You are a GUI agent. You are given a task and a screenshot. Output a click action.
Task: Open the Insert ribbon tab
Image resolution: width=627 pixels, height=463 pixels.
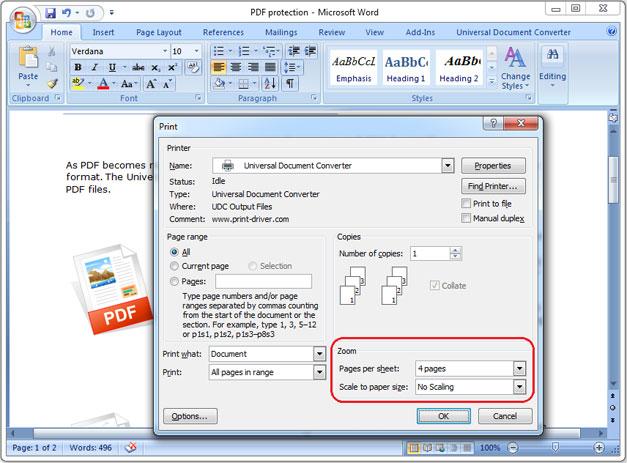(103, 32)
